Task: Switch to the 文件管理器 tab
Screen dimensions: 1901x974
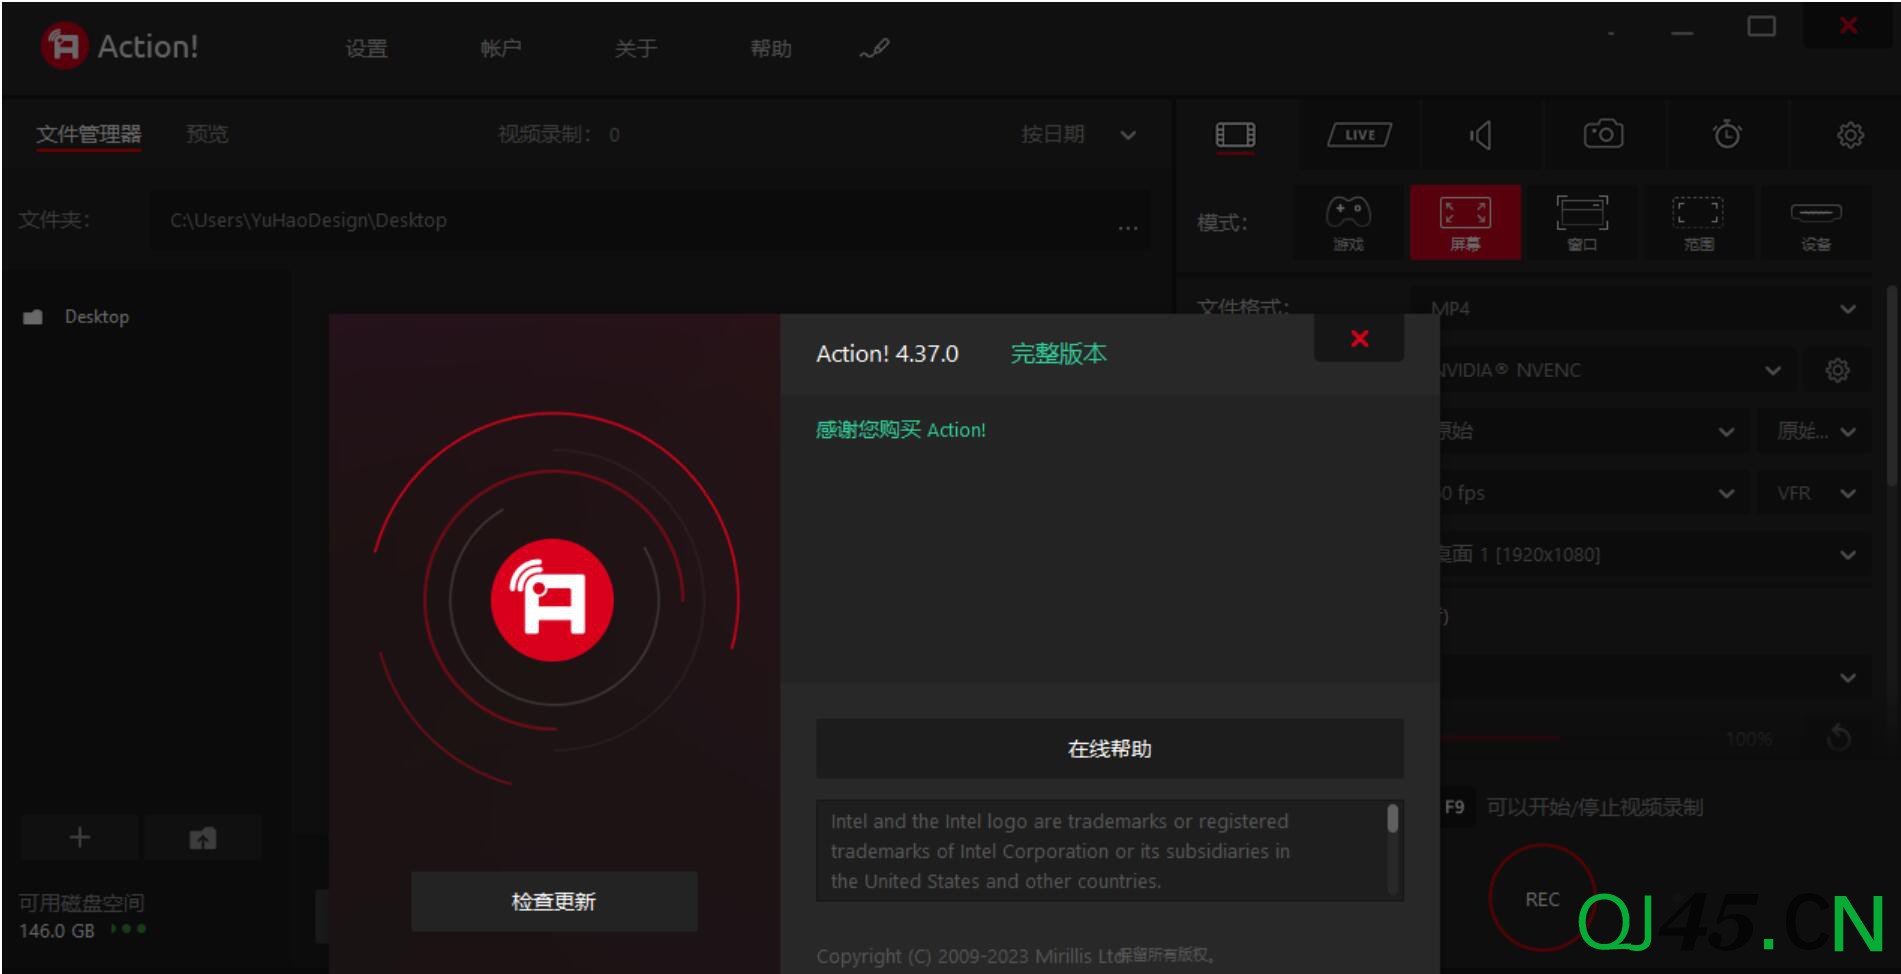Action: click(88, 134)
